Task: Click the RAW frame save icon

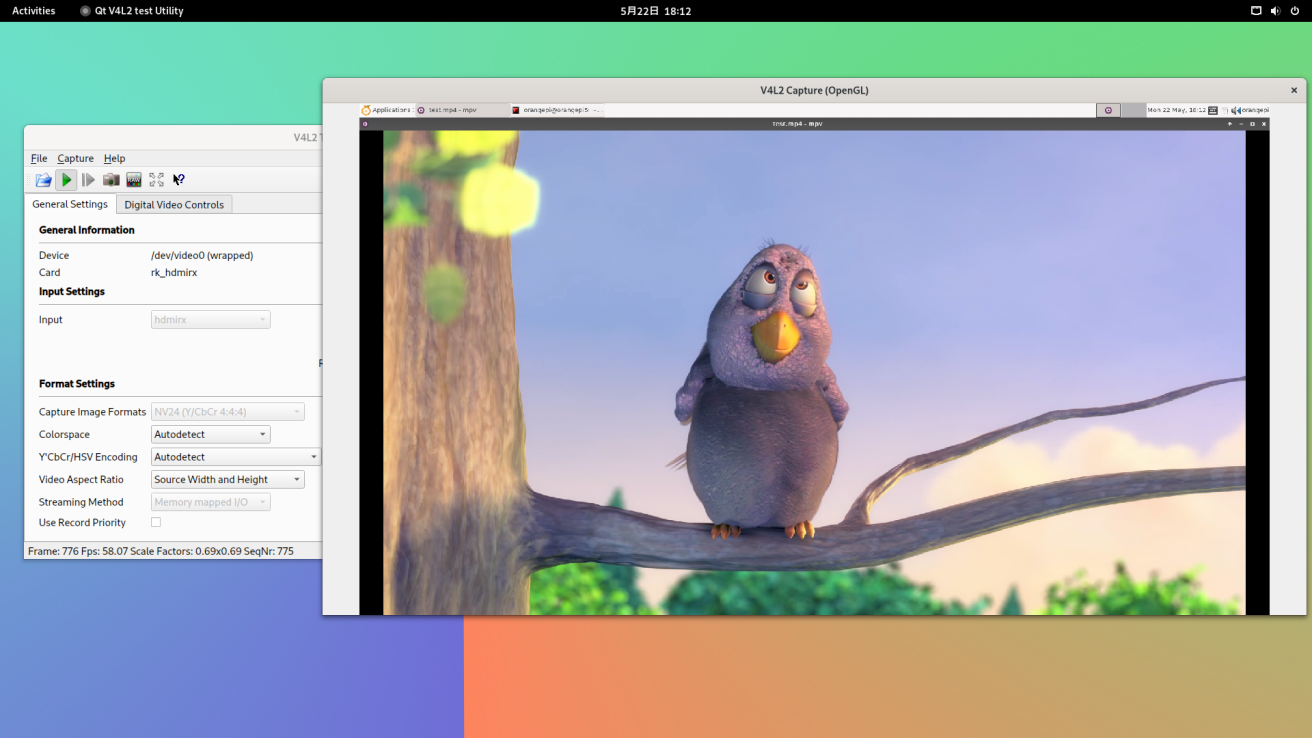Action: point(134,180)
